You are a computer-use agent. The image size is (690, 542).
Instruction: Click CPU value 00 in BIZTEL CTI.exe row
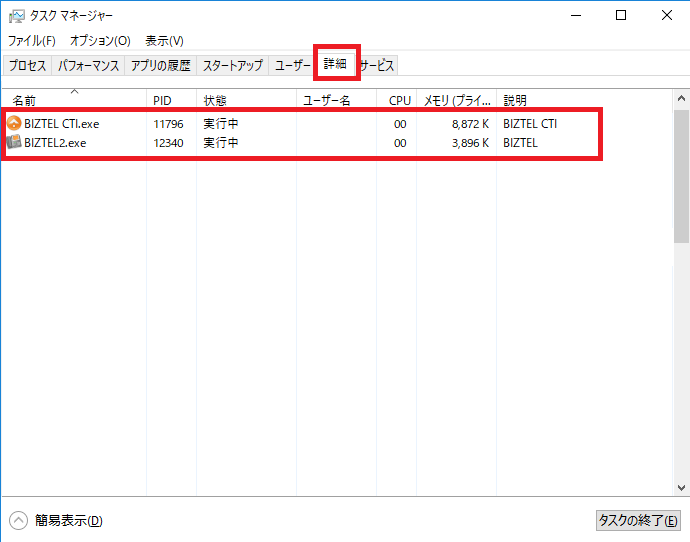click(400, 124)
